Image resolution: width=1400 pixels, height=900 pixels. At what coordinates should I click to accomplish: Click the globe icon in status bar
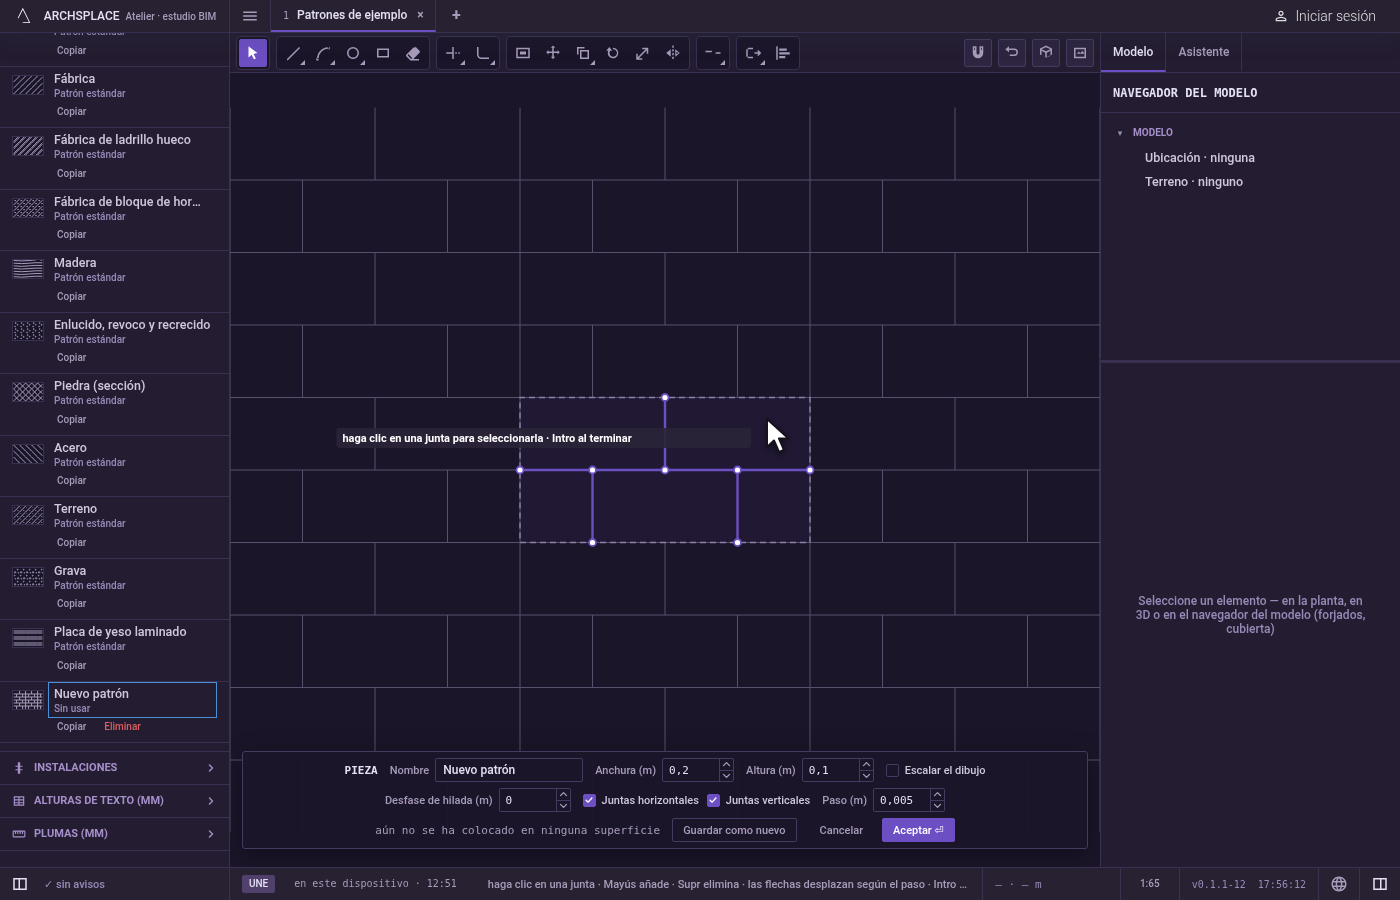pos(1339,884)
